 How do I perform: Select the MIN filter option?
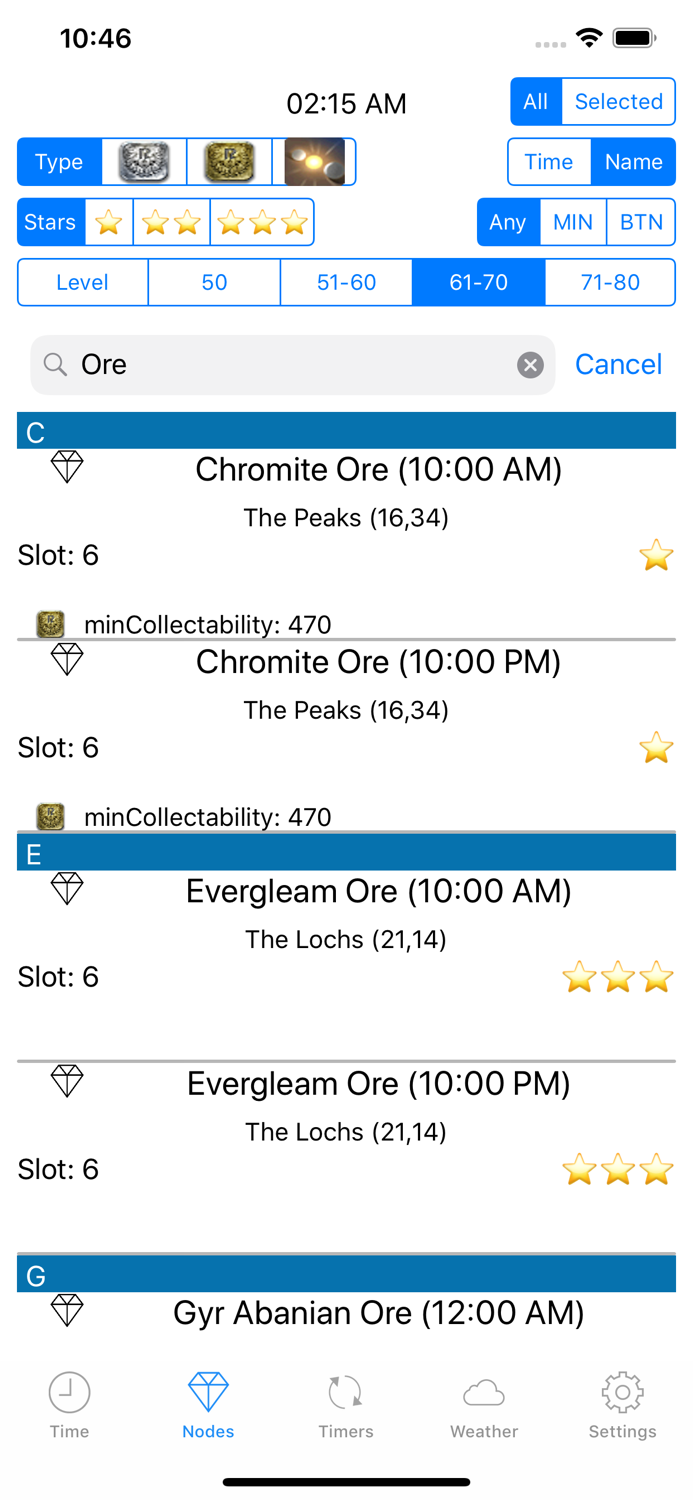coord(572,222)
